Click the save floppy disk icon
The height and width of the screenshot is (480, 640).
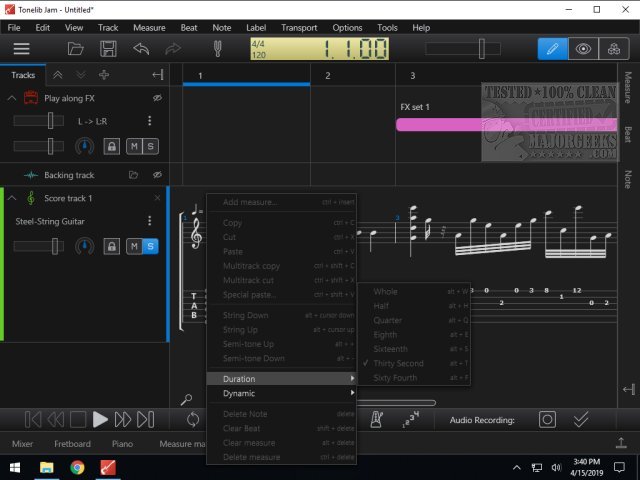point(108,48)
